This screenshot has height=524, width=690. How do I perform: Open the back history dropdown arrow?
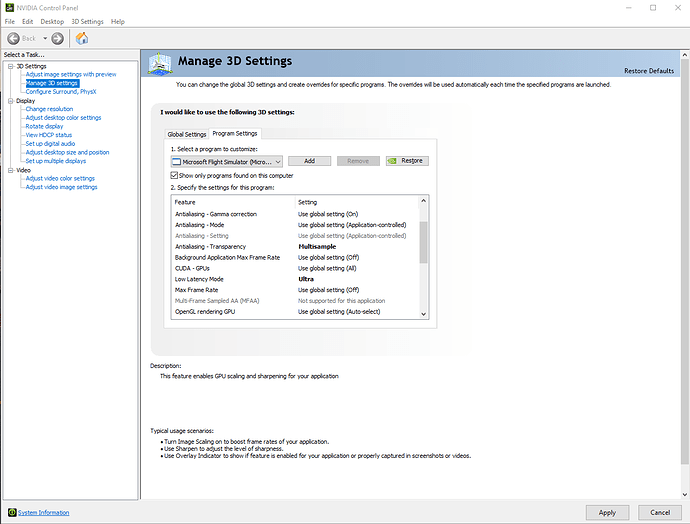click(x=43, y=38)
